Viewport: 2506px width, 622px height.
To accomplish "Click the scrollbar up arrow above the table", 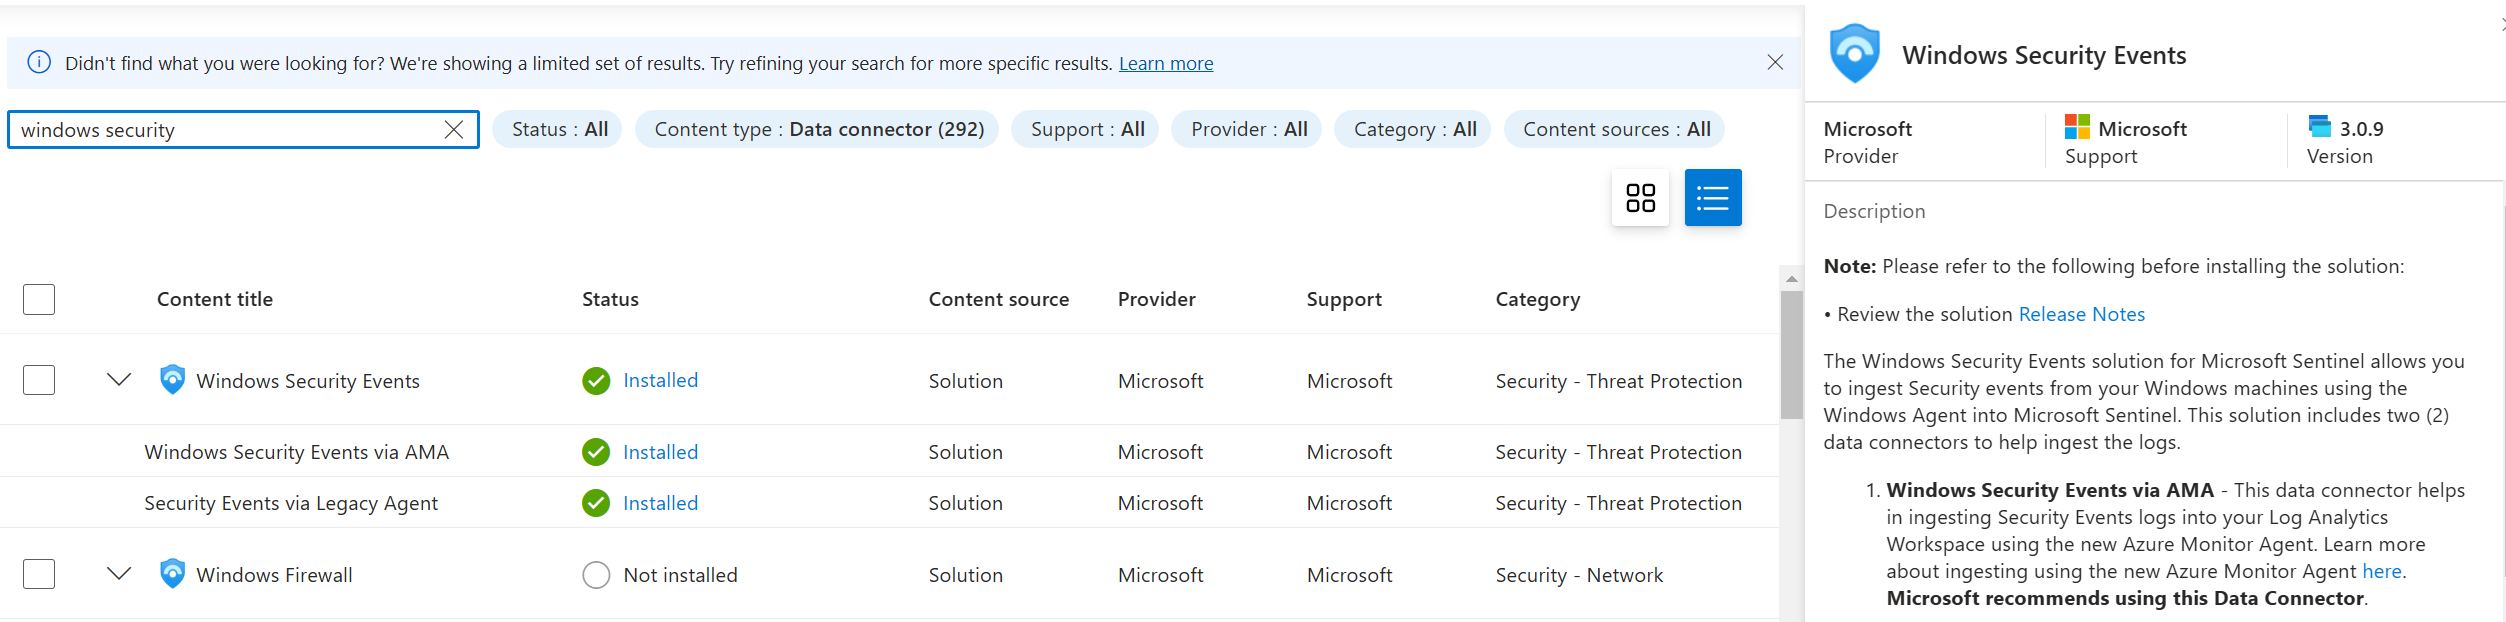I will click(1791, 278).
